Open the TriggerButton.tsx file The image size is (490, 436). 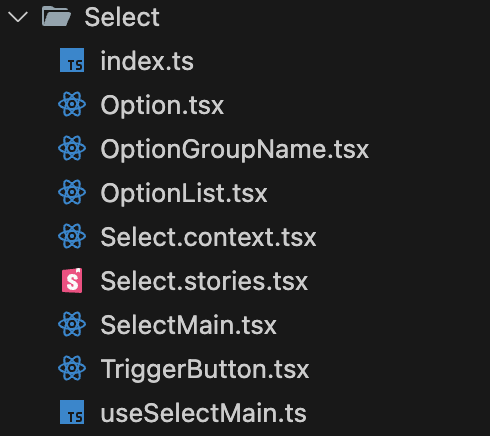tap(205, 370)
